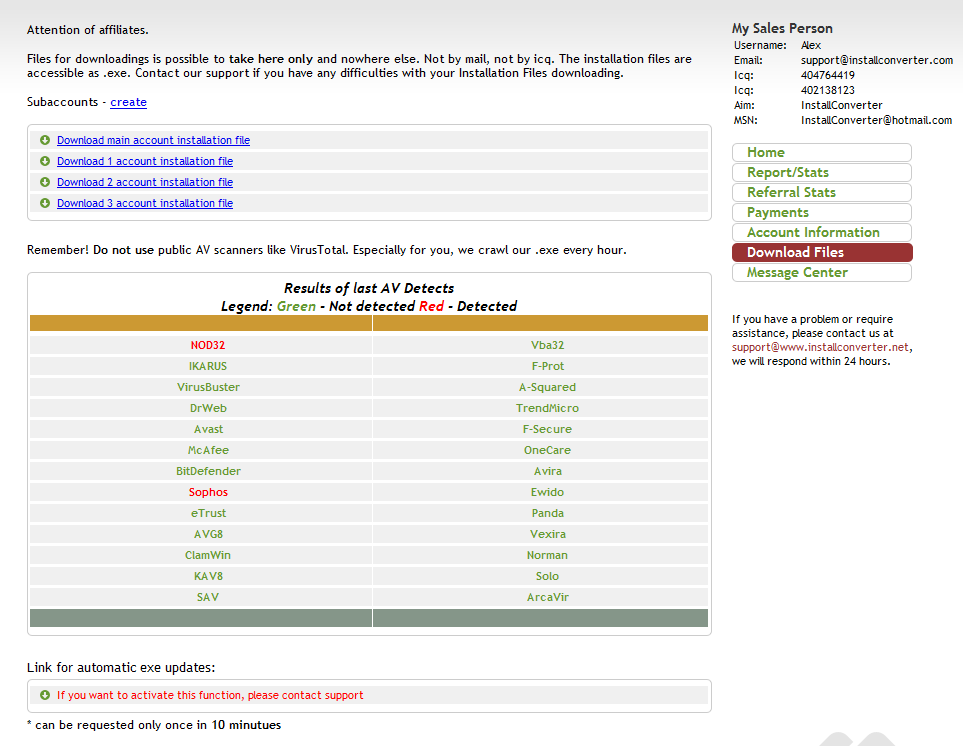This screenshot has height=746, width=963.
Task: Click the contact support activation notice
Action: coord(210,695)
